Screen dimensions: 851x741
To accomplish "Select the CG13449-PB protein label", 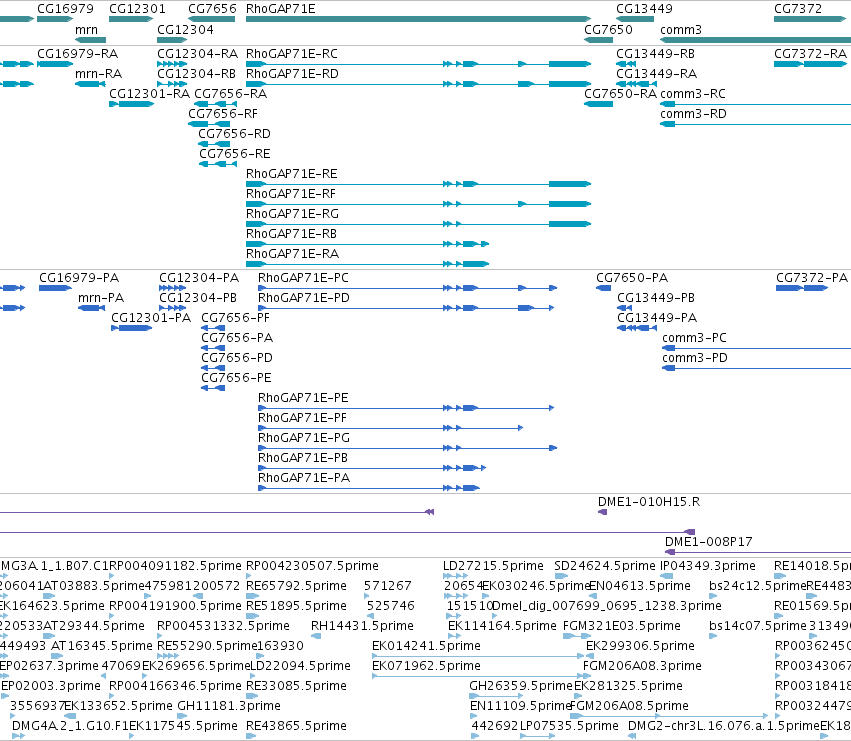I will [x=656, y=298].
